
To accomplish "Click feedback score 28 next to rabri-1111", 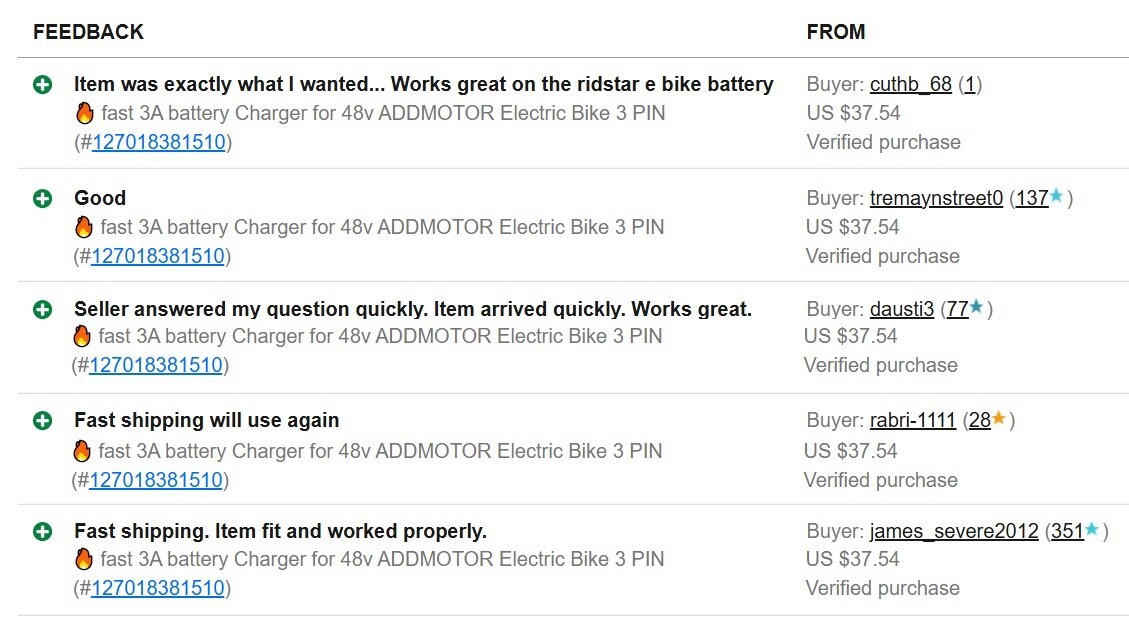I will [x=980, y=420].
